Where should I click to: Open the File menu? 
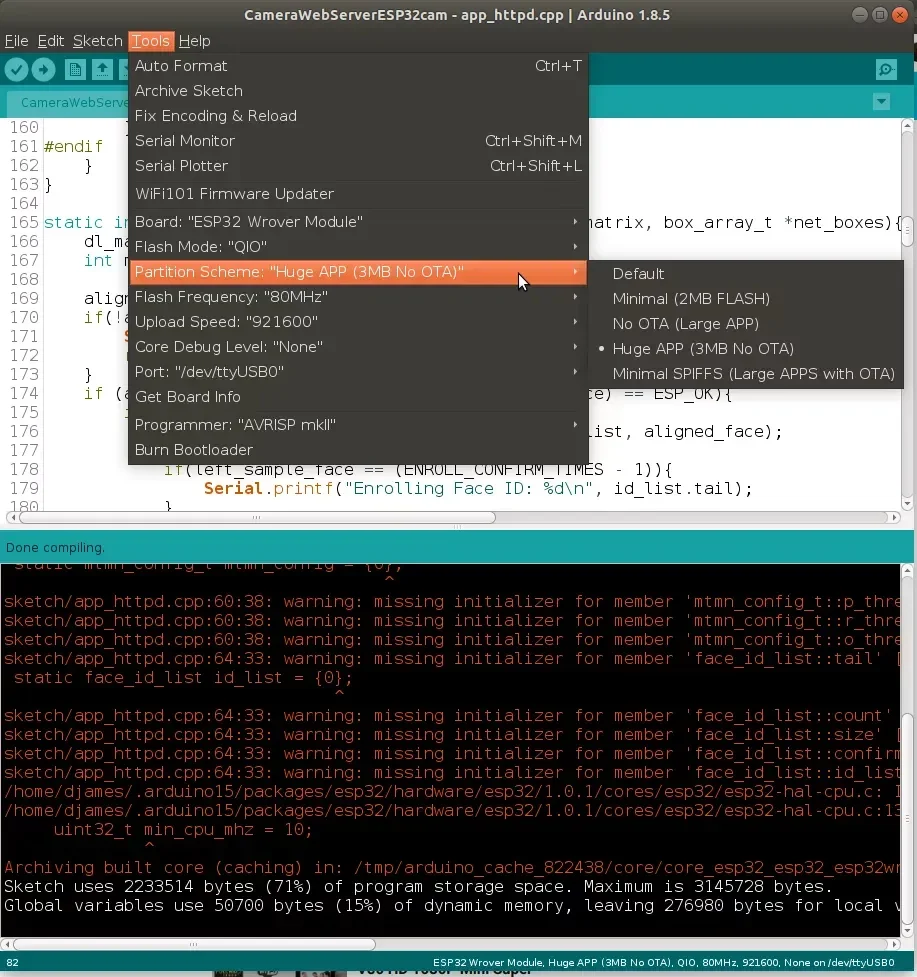point(16,41)
